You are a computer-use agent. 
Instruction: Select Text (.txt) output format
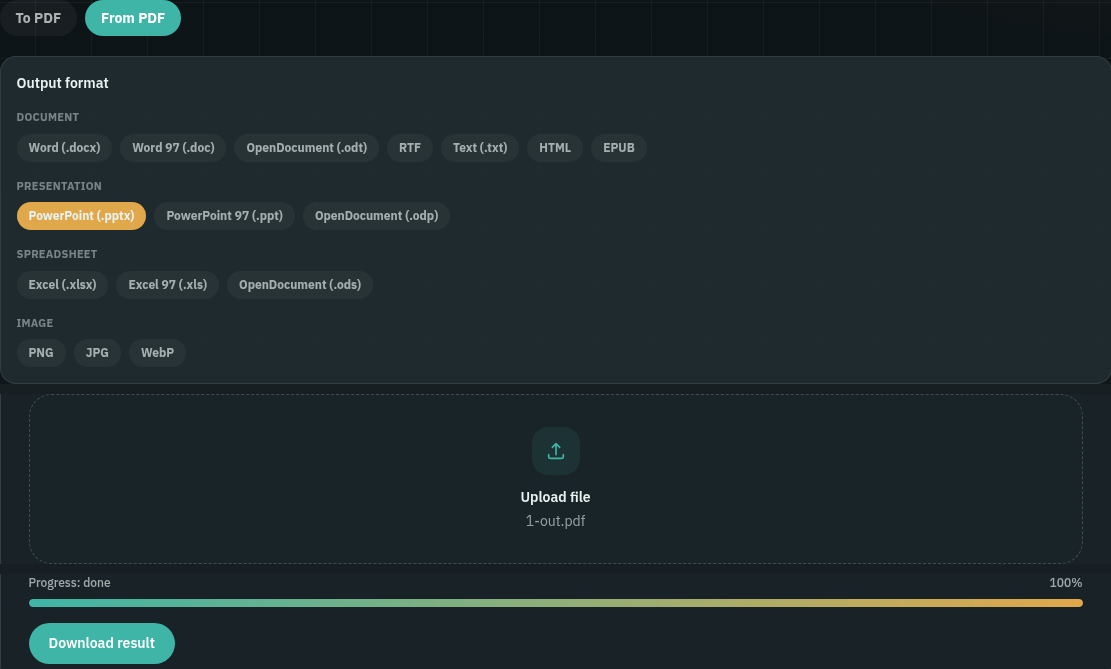pos(480,147)
